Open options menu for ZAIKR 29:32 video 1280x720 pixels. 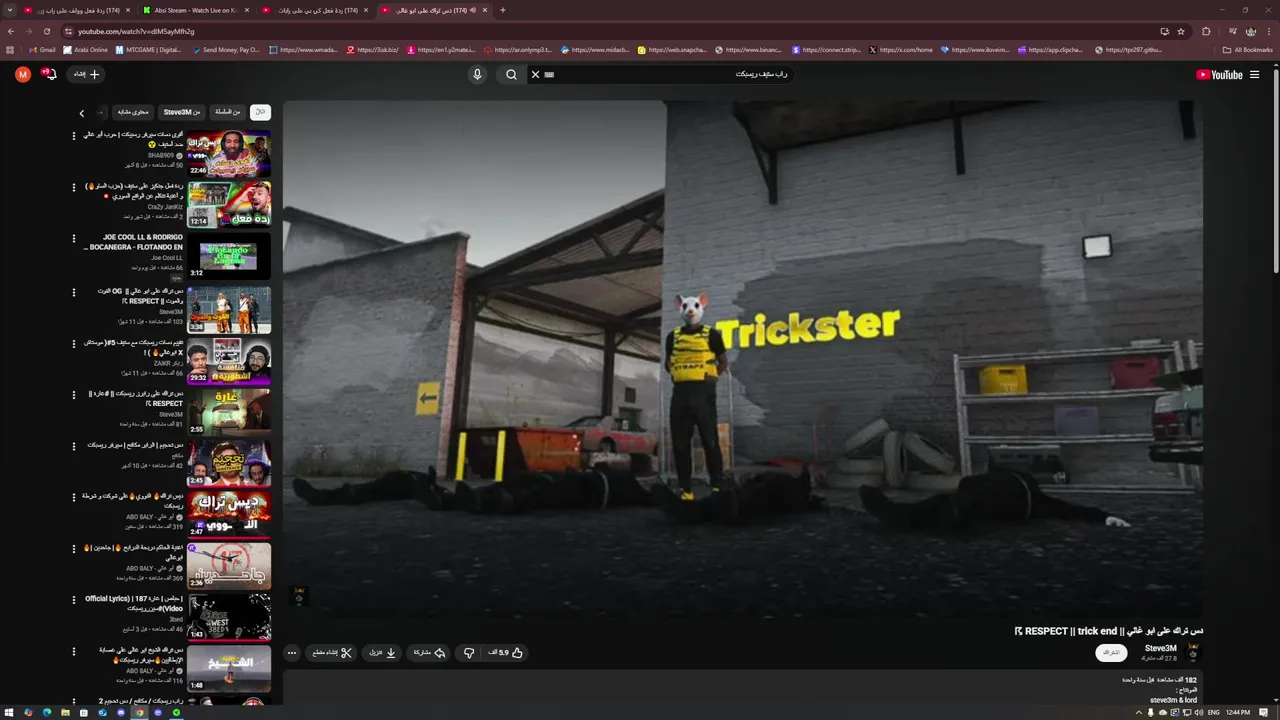pos(73,344)
